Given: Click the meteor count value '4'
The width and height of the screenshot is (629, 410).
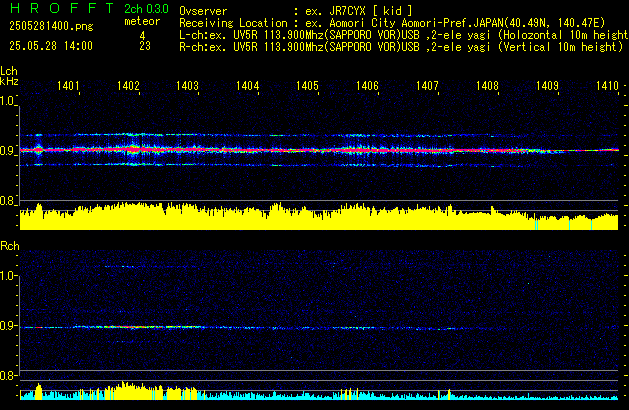Looking at the screenshot, I should pos(142,36).
